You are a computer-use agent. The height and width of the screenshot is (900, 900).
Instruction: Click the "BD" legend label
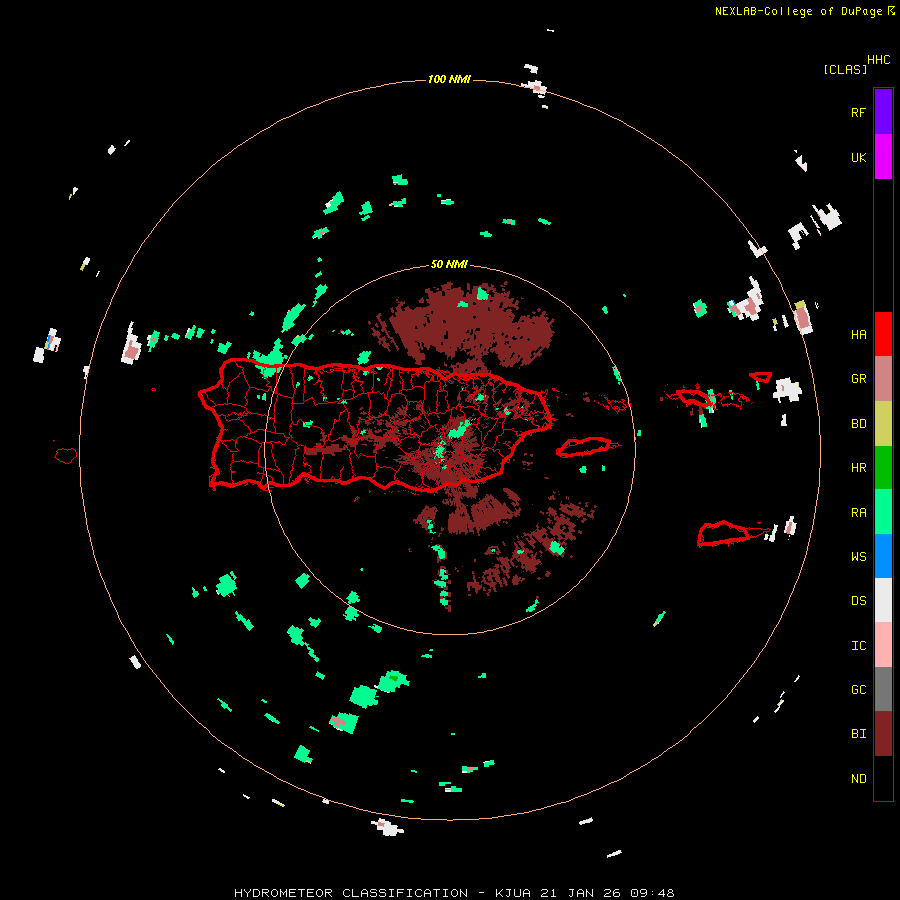pos(858,424)
